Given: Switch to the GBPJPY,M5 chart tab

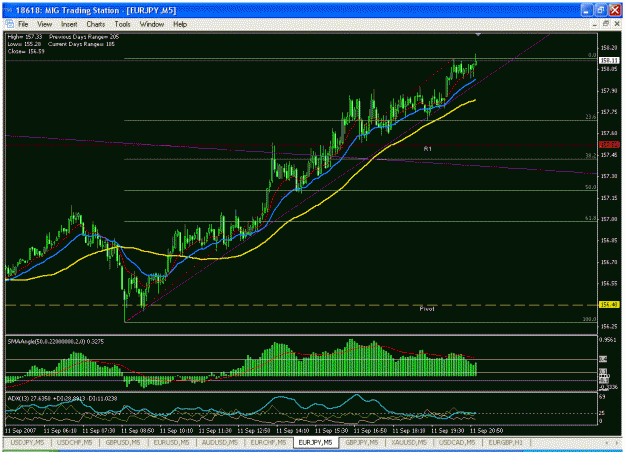Looking at the screenshot, I should click(x=362, y=442).
